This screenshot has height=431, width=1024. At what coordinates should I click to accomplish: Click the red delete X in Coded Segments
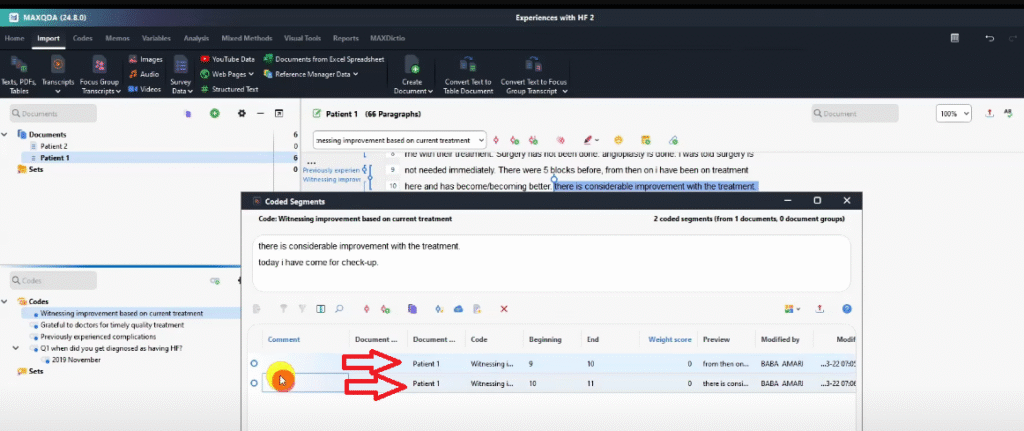point(504,309)
